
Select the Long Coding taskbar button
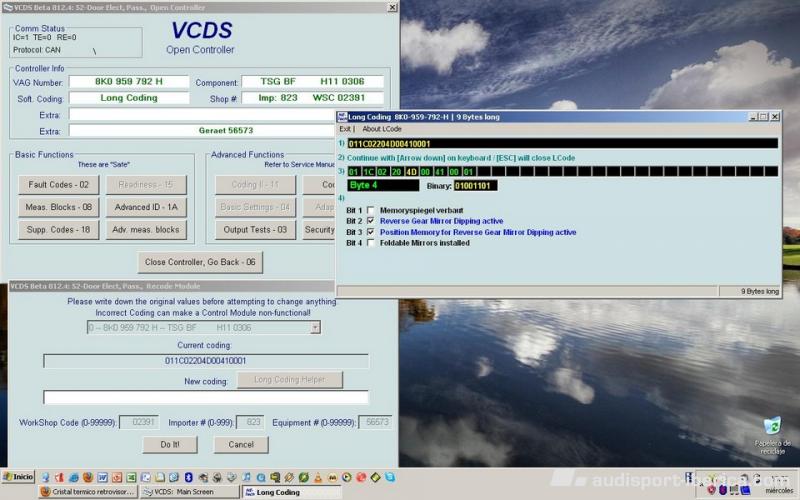point(291,492)
